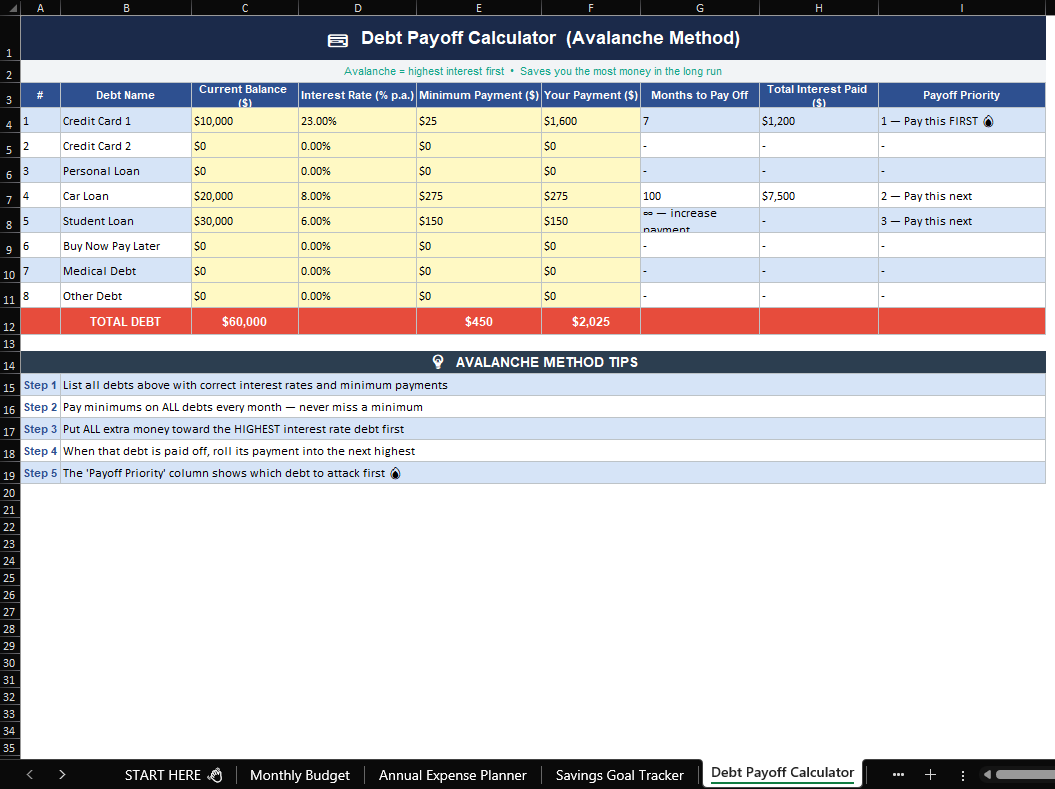Select the $60,000 total balance cell
The height and width of the screenshot is (789, 1055).
(x=245, y=322)
